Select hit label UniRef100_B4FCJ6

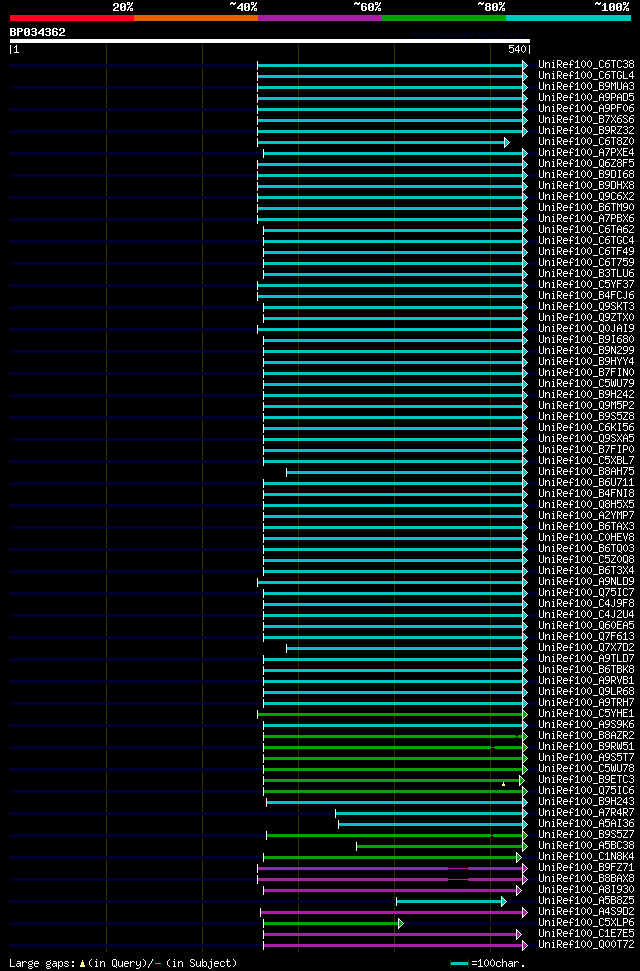(x=586, y=296)
